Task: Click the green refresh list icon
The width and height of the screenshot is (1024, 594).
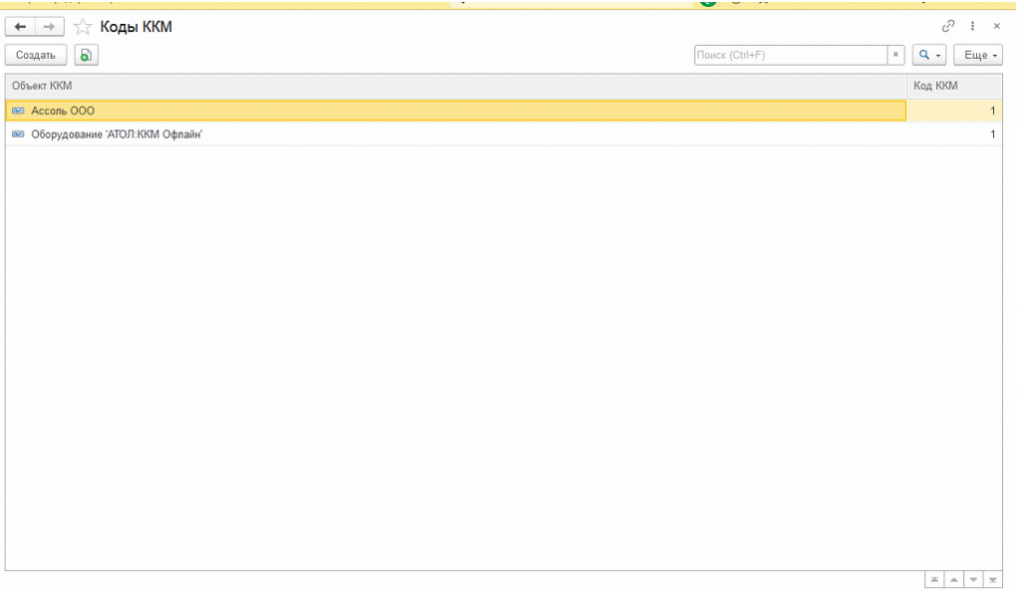Action: (x=85, y=56)
